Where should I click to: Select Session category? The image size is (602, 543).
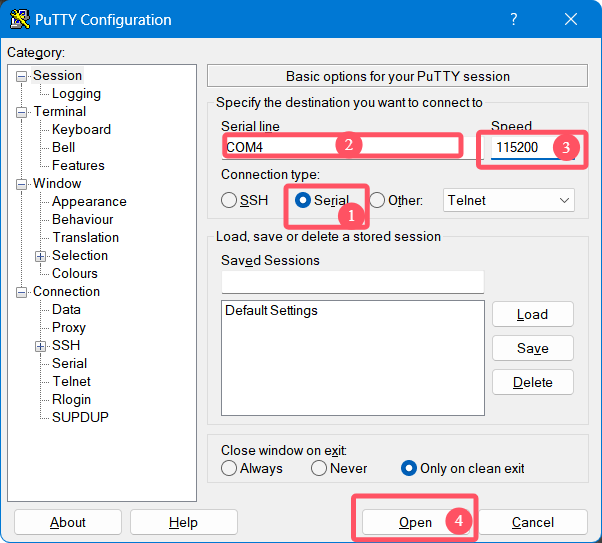(x=57, y=76)
